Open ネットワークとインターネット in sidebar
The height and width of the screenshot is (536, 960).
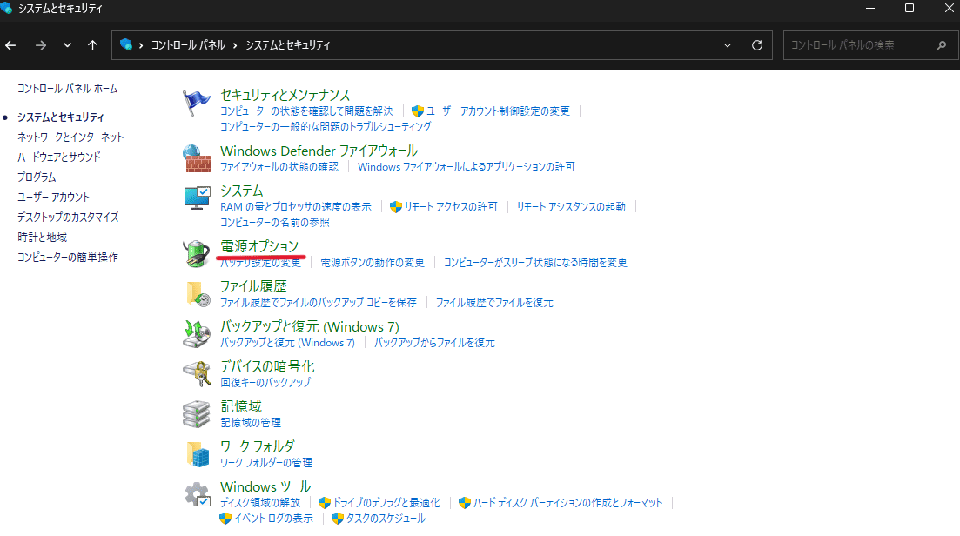click(70, 137)
